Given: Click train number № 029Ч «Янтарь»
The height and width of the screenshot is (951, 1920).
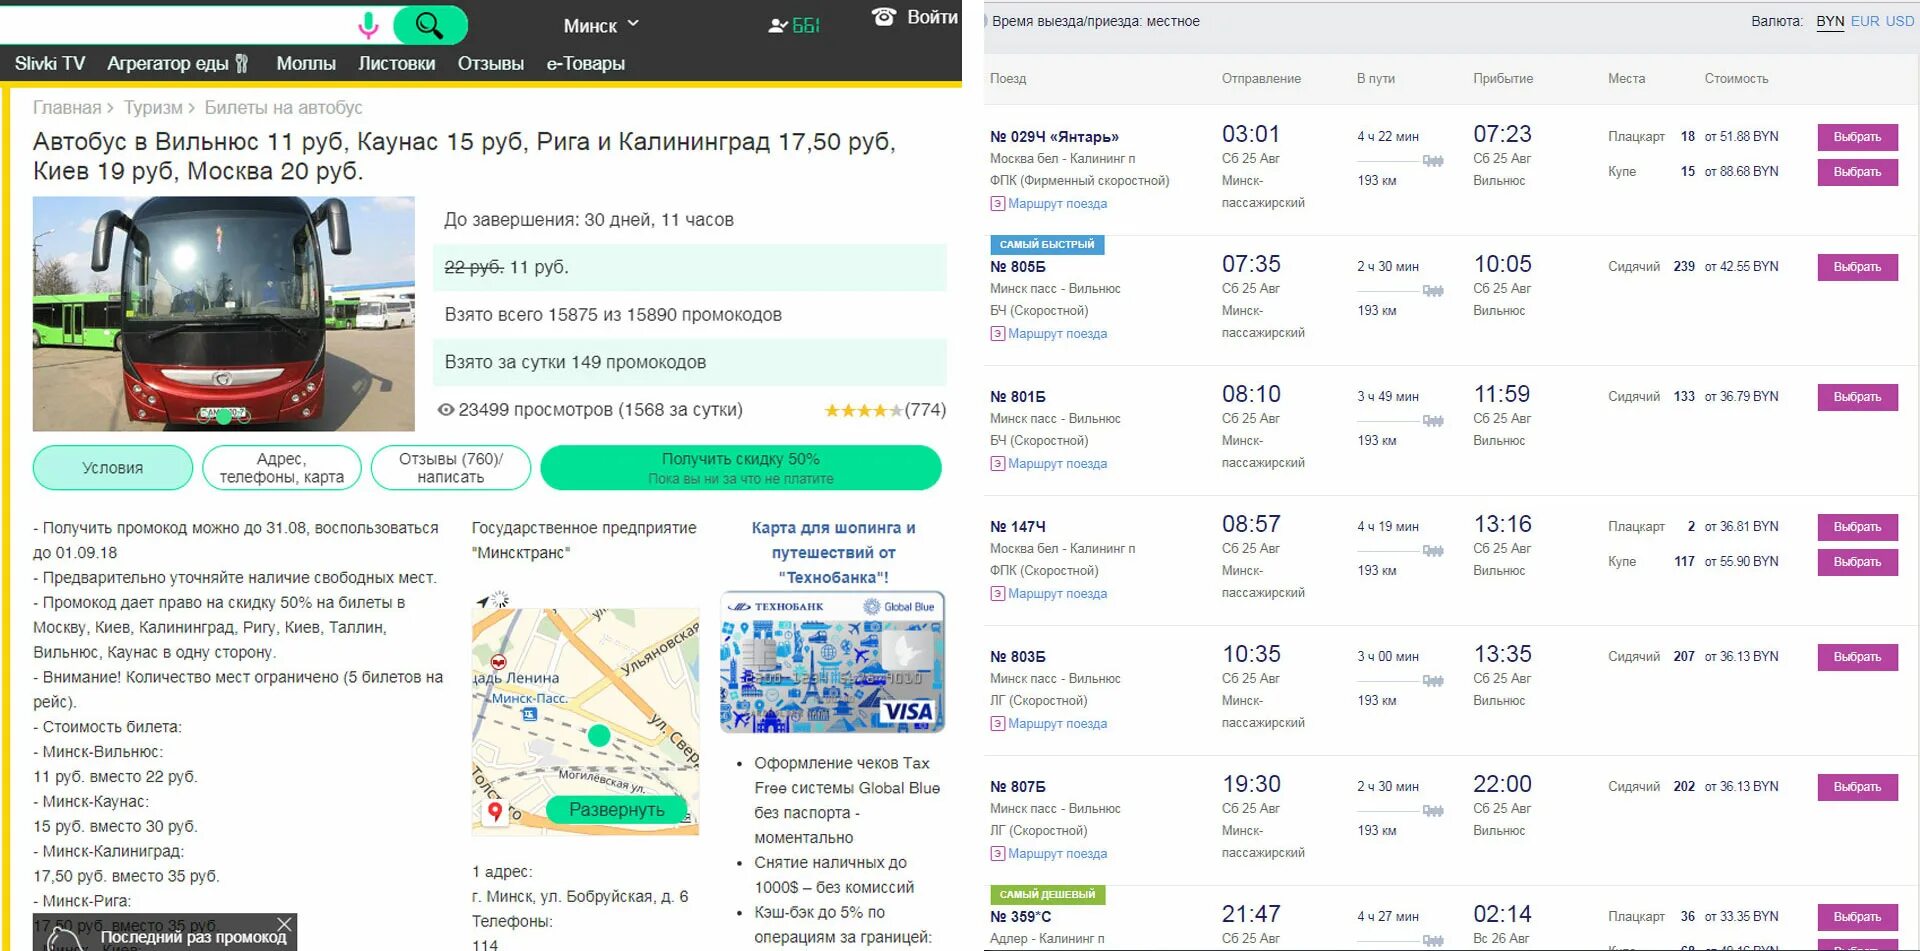Looking at the screenshot, I should point(1054,137).
